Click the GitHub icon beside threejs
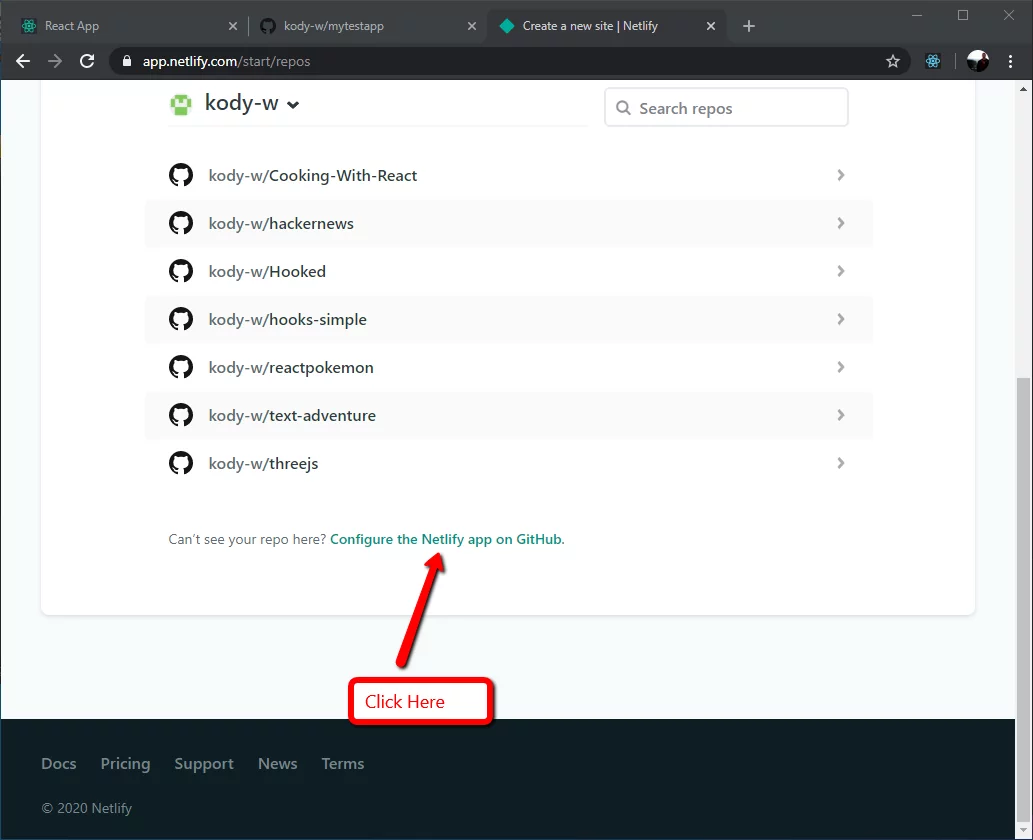 point(181,463)
